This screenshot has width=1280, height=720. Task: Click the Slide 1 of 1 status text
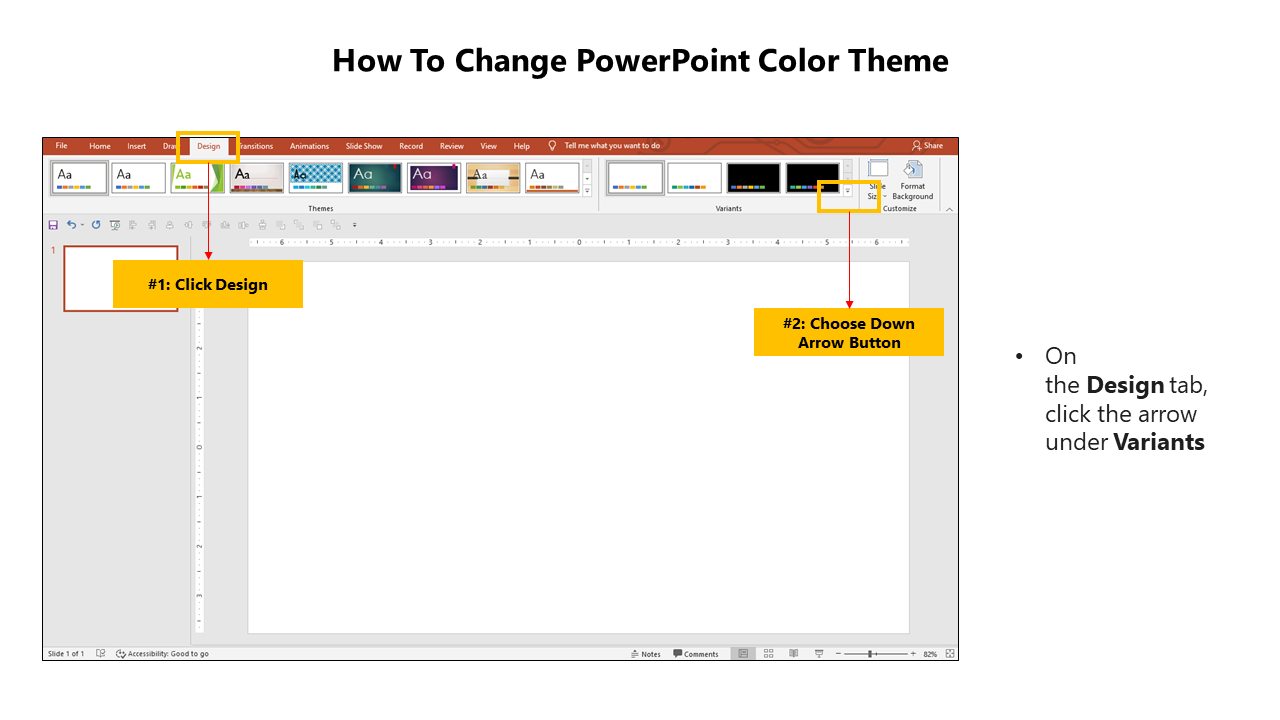click(x=66, y=654)
